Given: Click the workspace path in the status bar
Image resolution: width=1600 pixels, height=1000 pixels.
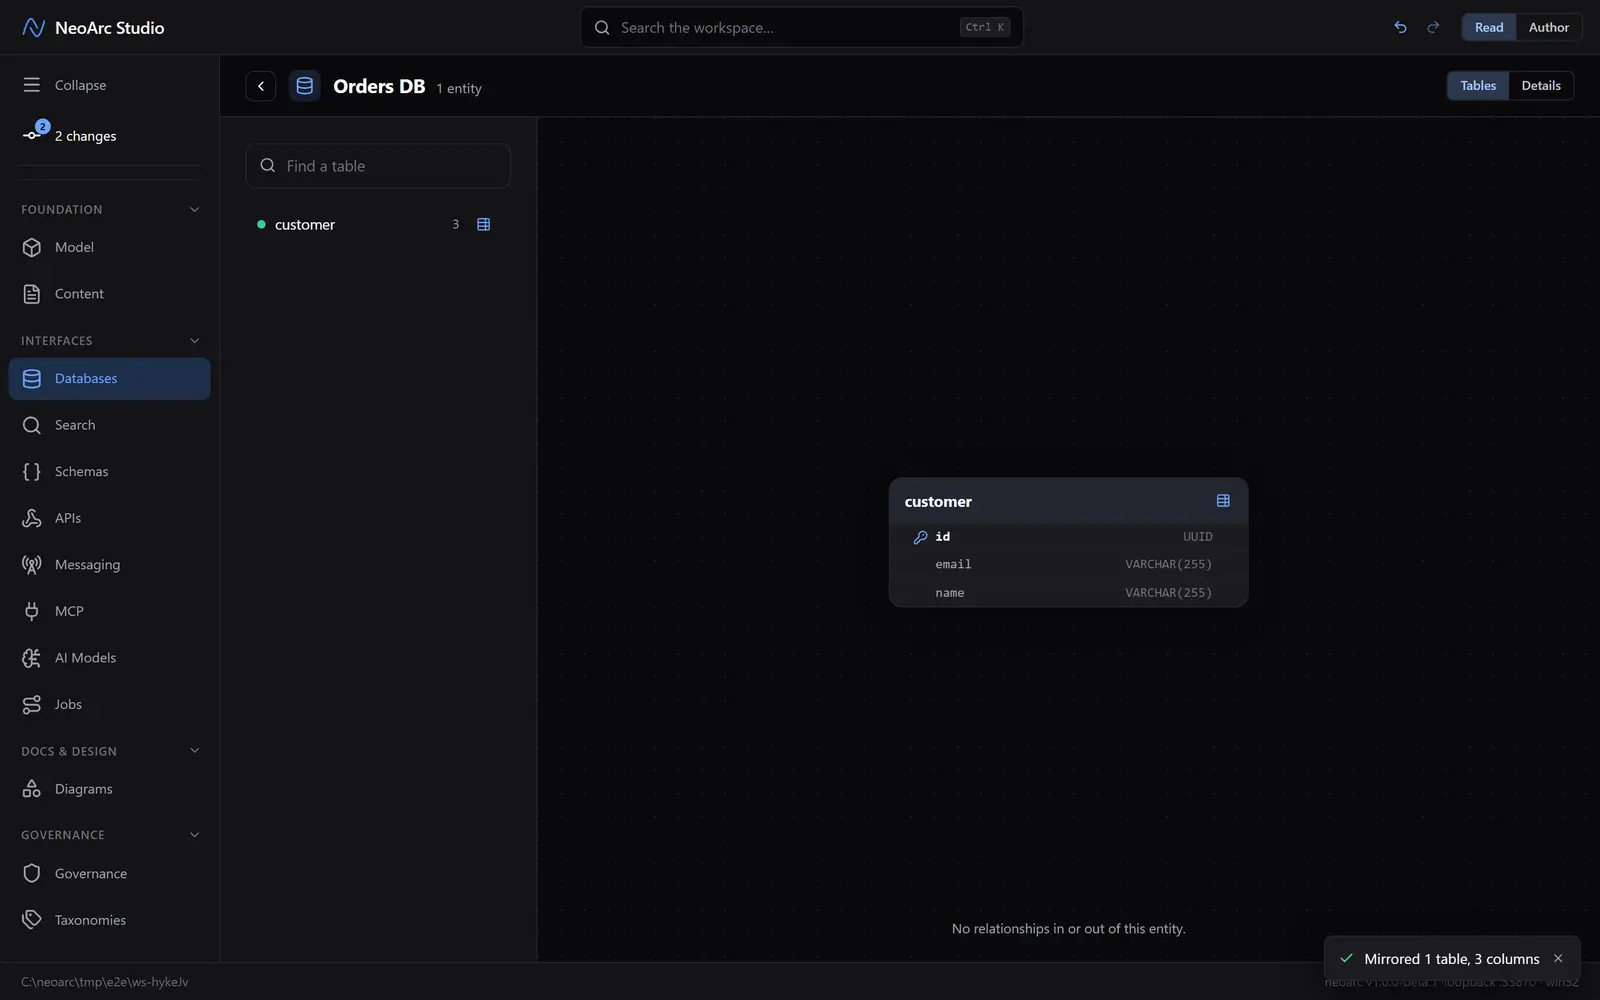Looking at the screenshot, I should point(105,982).
